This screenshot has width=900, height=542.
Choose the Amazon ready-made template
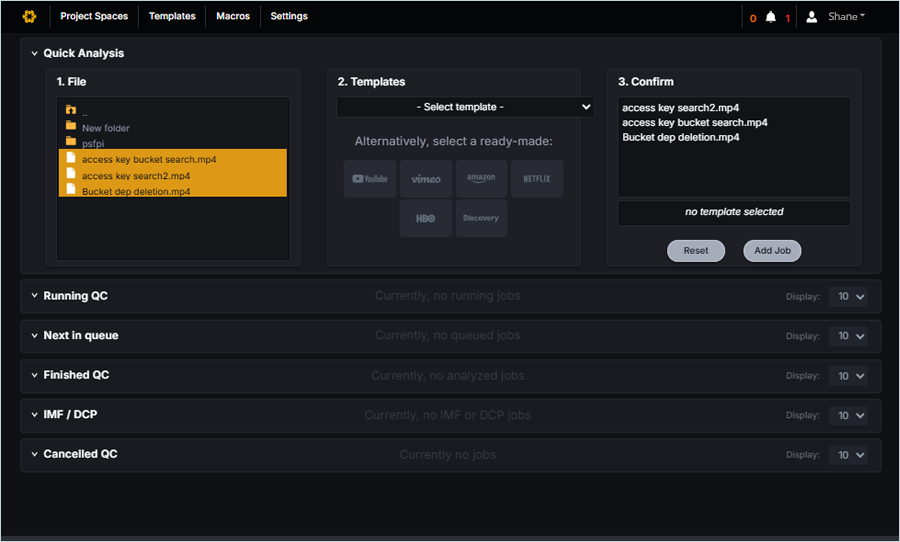pos(481,179)
